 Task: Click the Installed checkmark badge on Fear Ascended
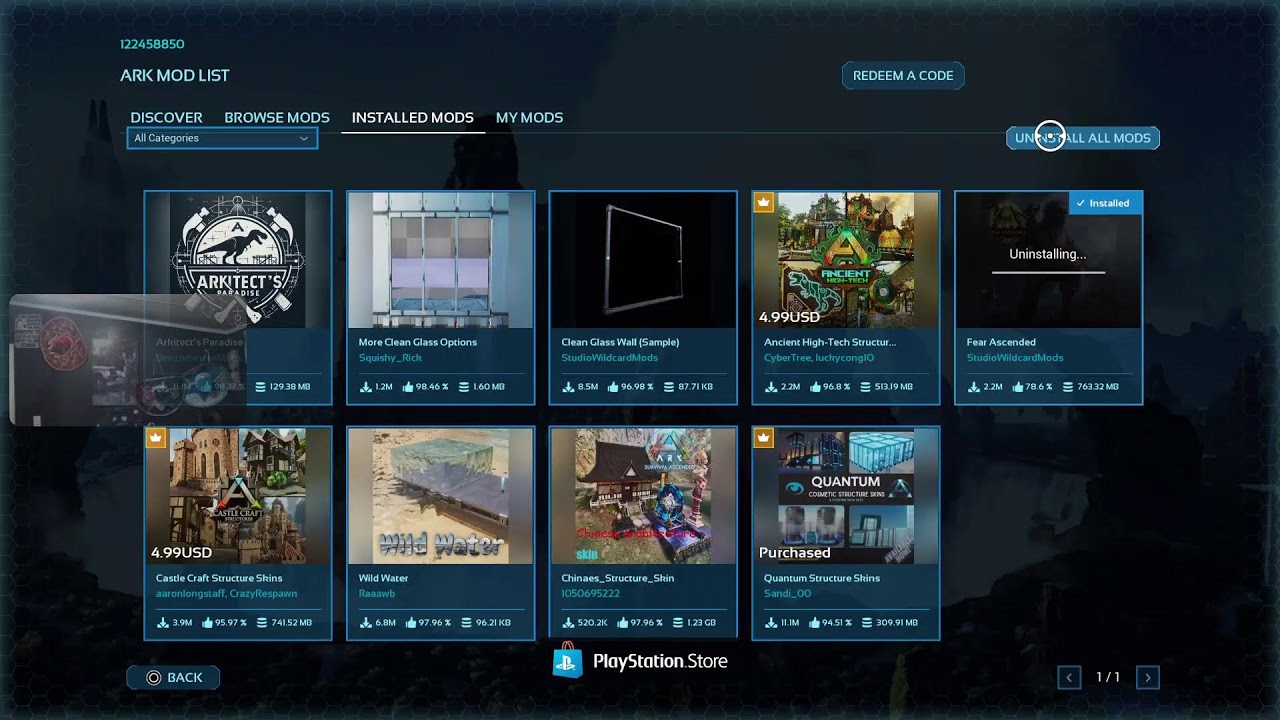1104,203
